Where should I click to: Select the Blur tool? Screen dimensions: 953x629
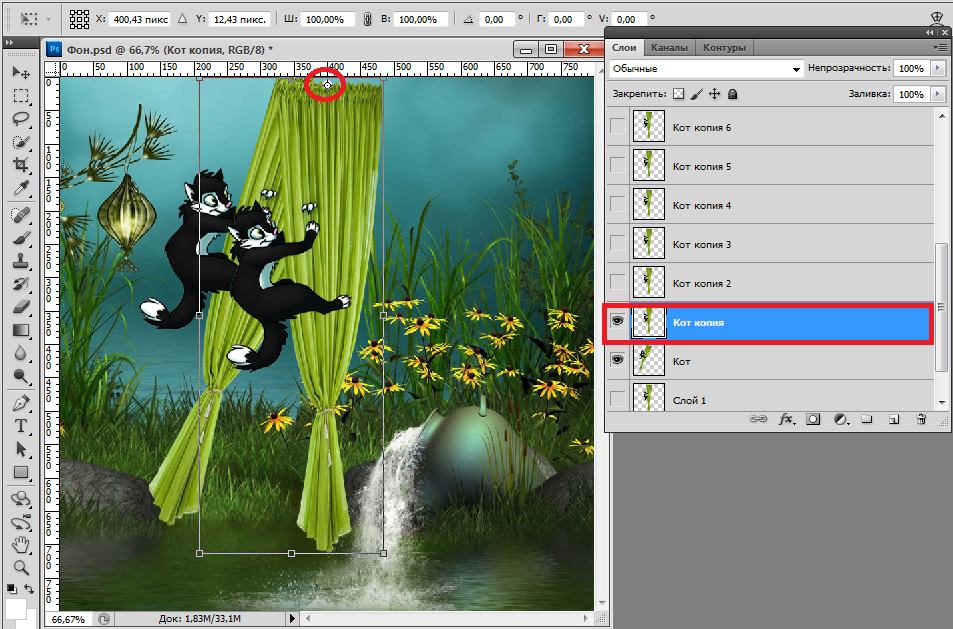pos(21,353)
